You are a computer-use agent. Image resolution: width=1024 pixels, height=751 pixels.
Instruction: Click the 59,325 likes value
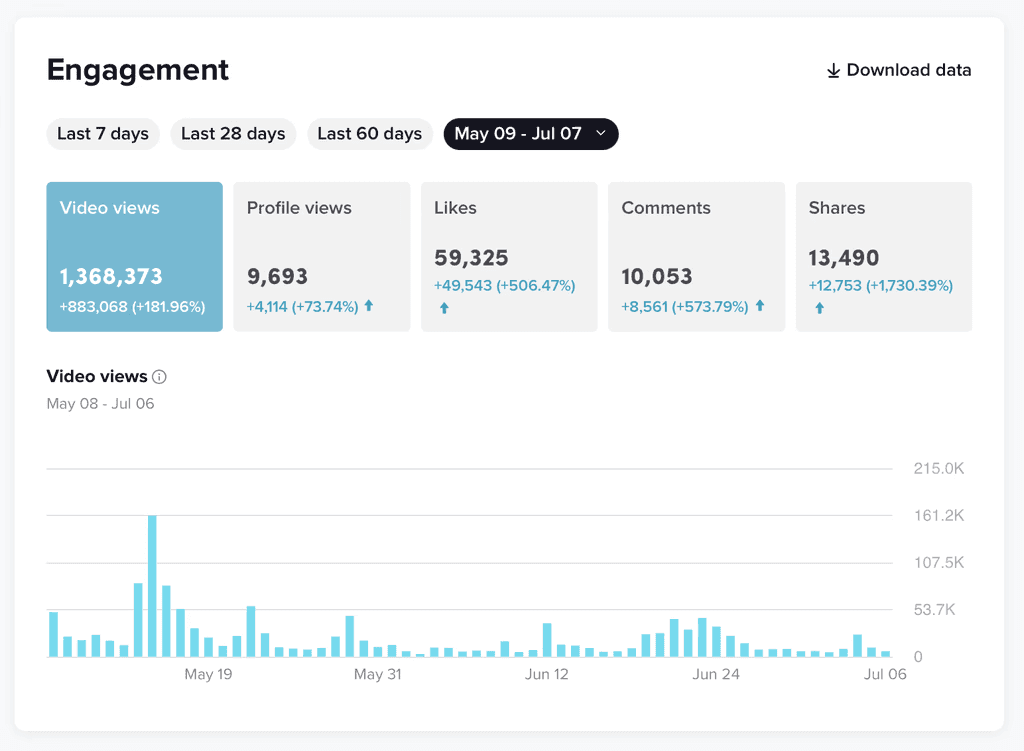(471, 258)
